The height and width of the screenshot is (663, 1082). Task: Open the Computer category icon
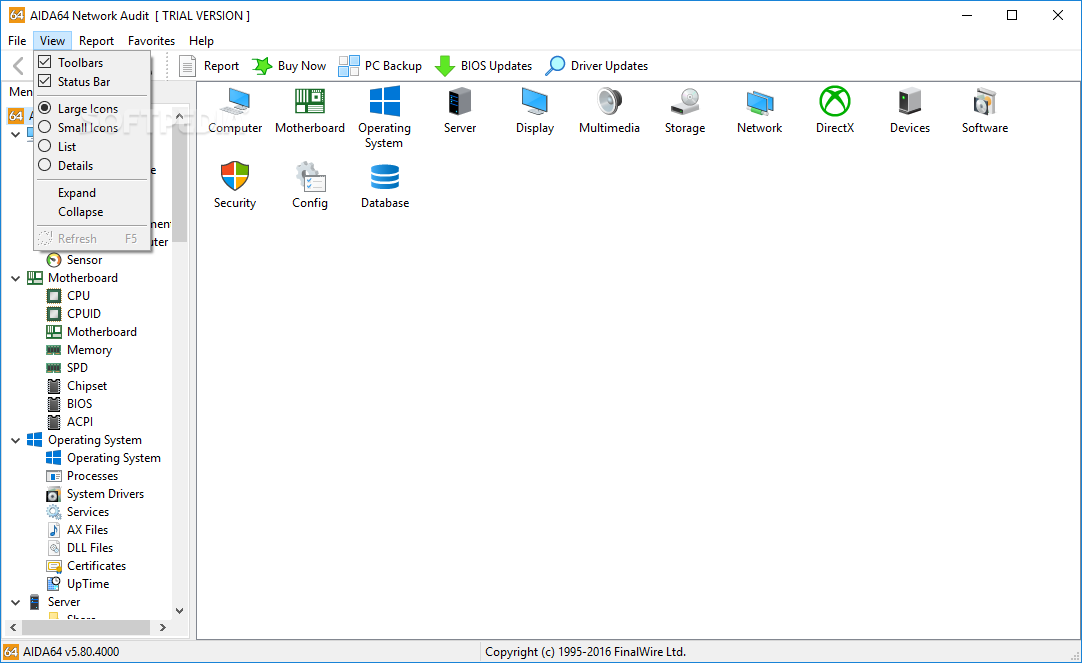(x=235, y=110)
